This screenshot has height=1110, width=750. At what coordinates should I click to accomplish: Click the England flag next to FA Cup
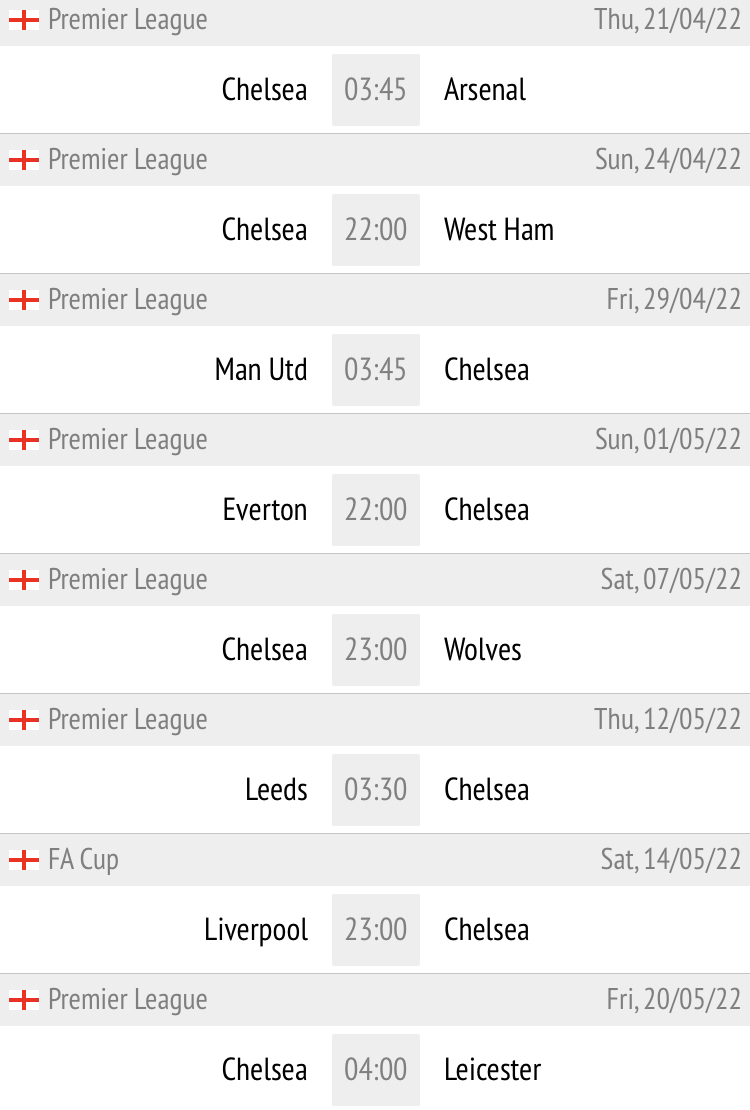24,860
